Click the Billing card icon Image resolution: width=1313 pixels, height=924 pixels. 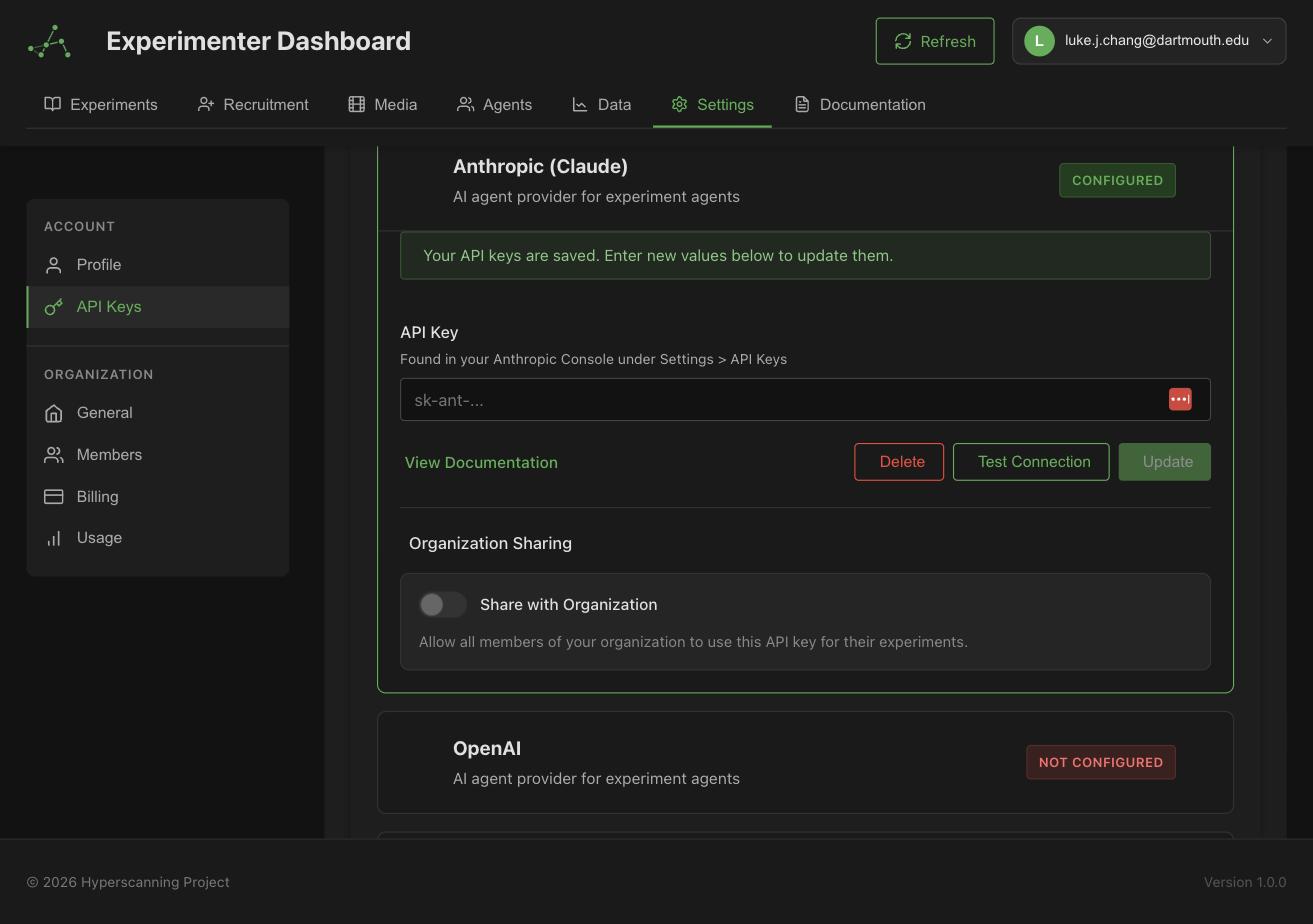pyautogui.click(x=54, y=497)
